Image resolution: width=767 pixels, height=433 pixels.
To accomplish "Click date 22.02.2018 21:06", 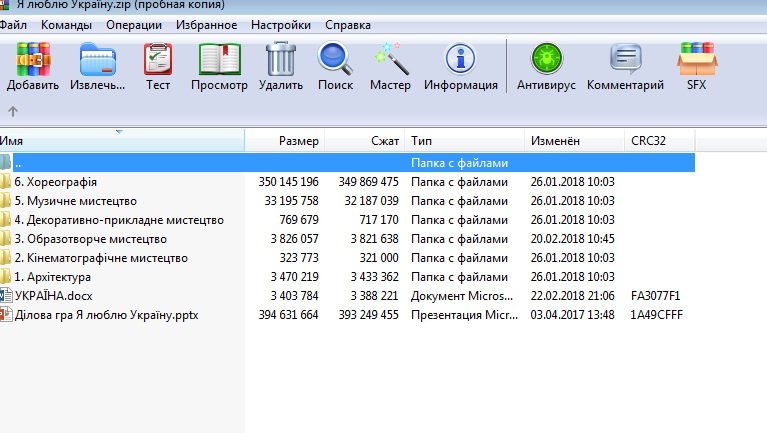I will pyautogui.click(x=572, y=296).
